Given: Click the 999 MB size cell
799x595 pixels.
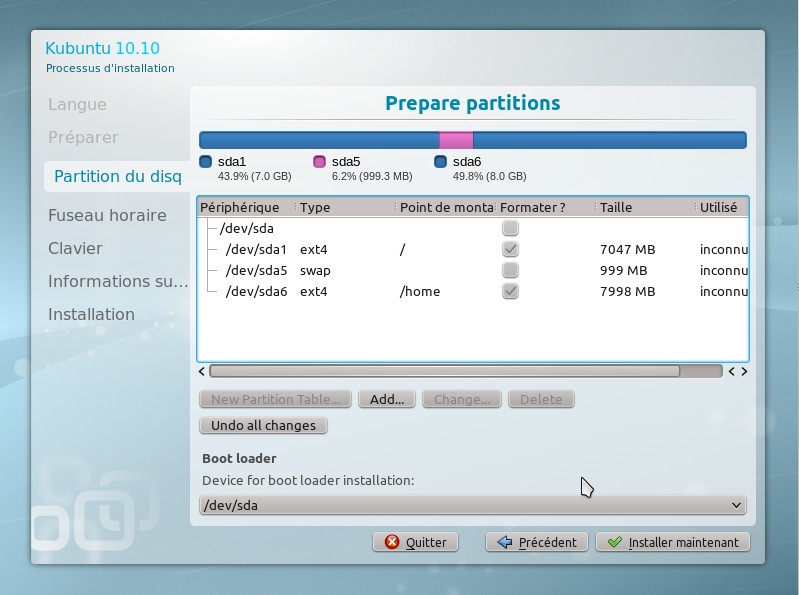Looking at the screenshot, I should click(623, 271).
